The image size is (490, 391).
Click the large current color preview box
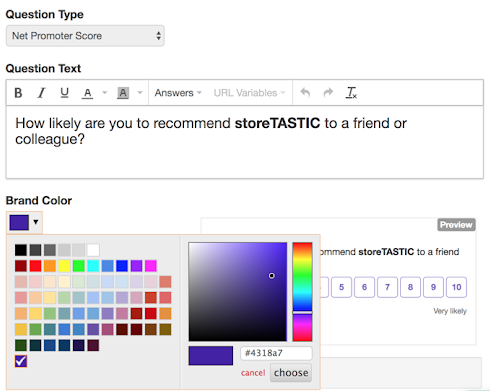[x=211, y=356]
